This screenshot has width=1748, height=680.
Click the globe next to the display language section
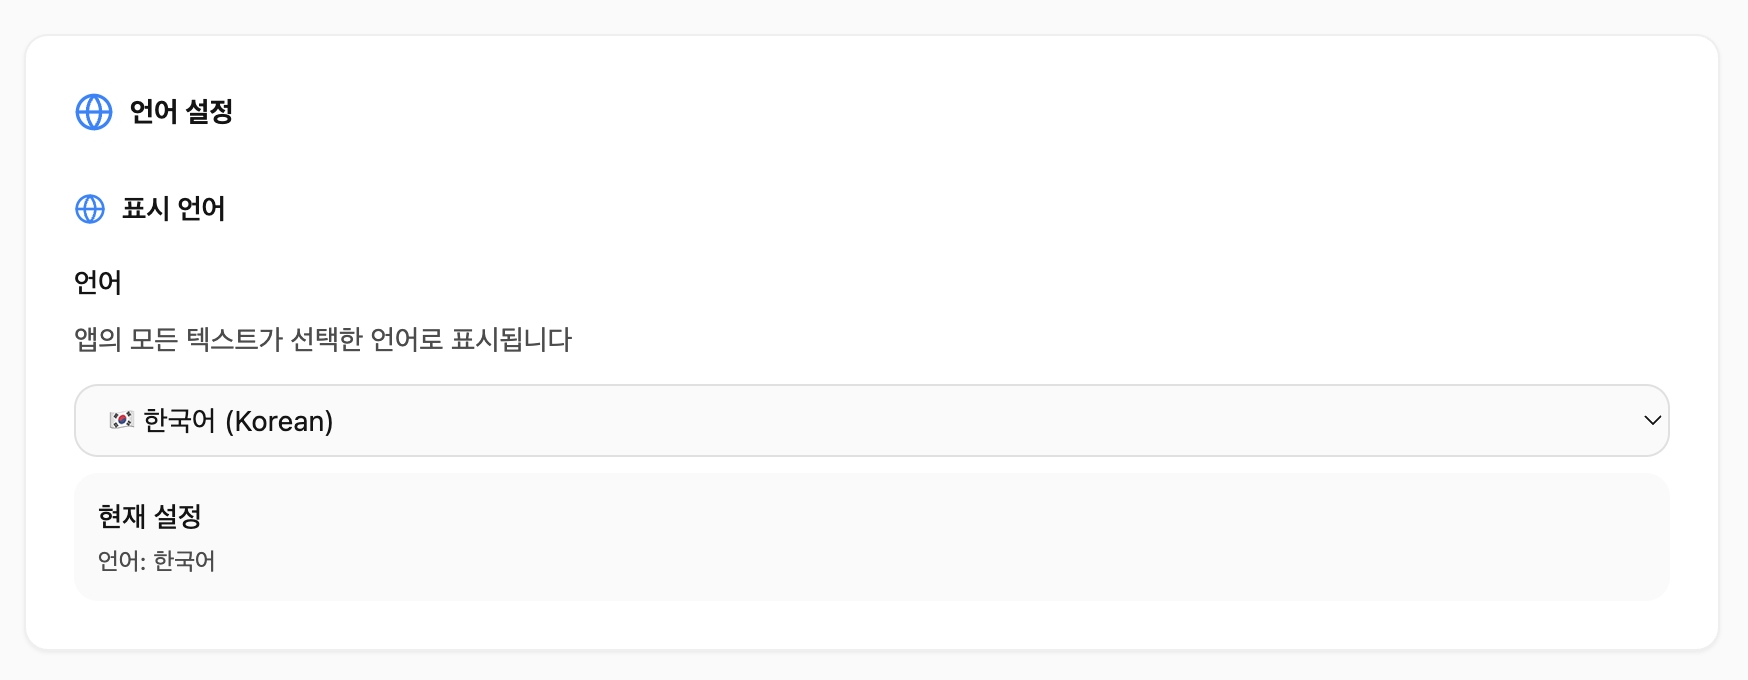pos(90,210)
